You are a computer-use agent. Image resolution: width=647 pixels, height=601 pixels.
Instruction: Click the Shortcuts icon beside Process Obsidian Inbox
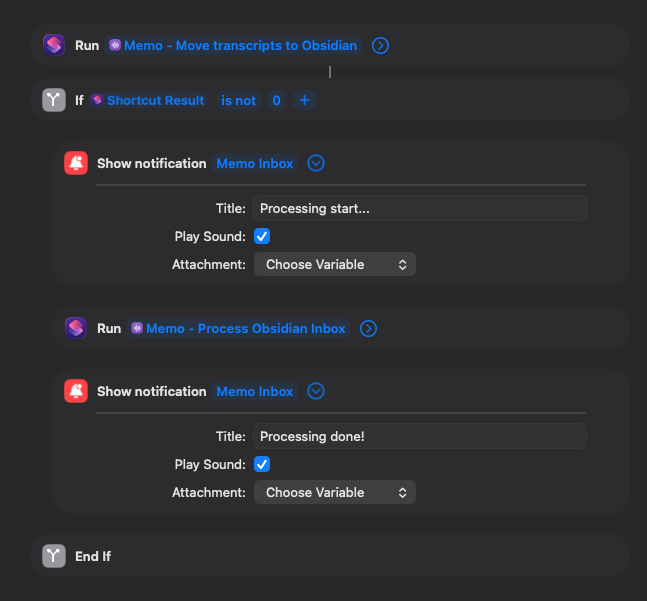[76, 328]
